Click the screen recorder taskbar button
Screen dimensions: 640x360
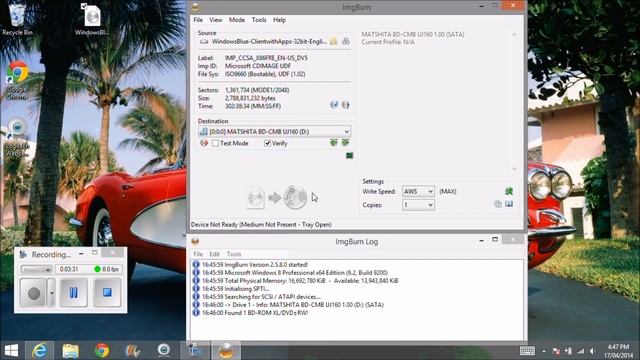[195, 351]
